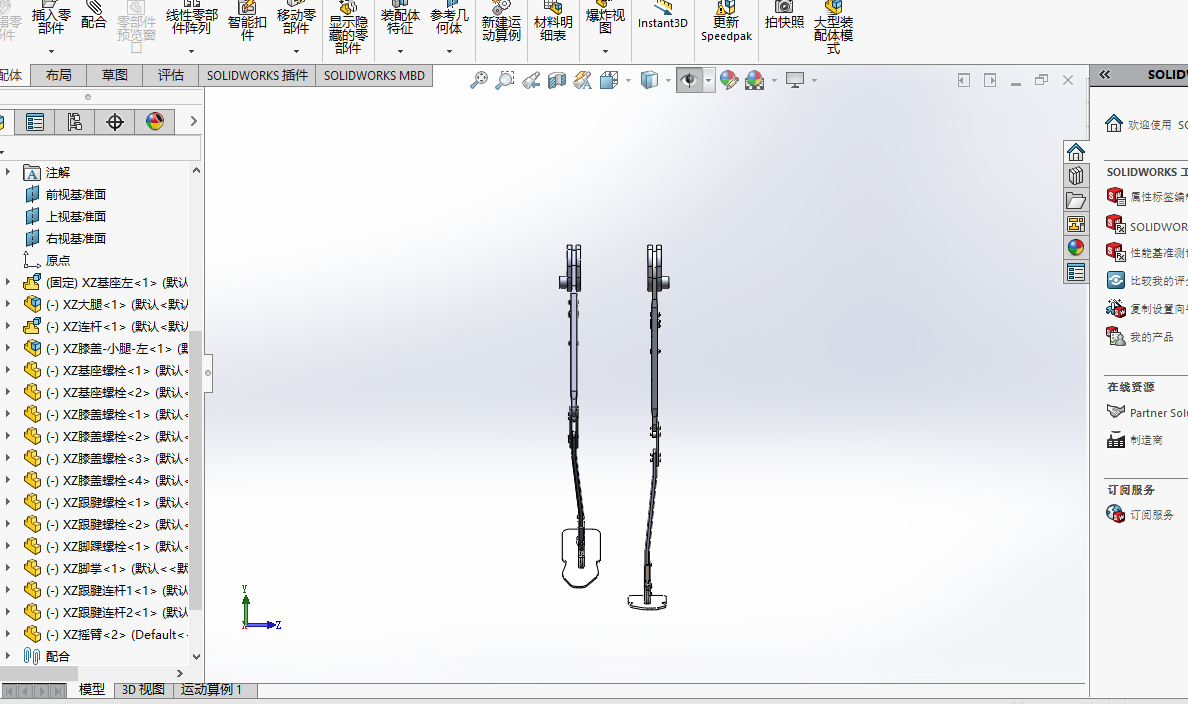Expand the 注解 annotations tree node
Viewport: 1188px width, 704px height.
8,172
